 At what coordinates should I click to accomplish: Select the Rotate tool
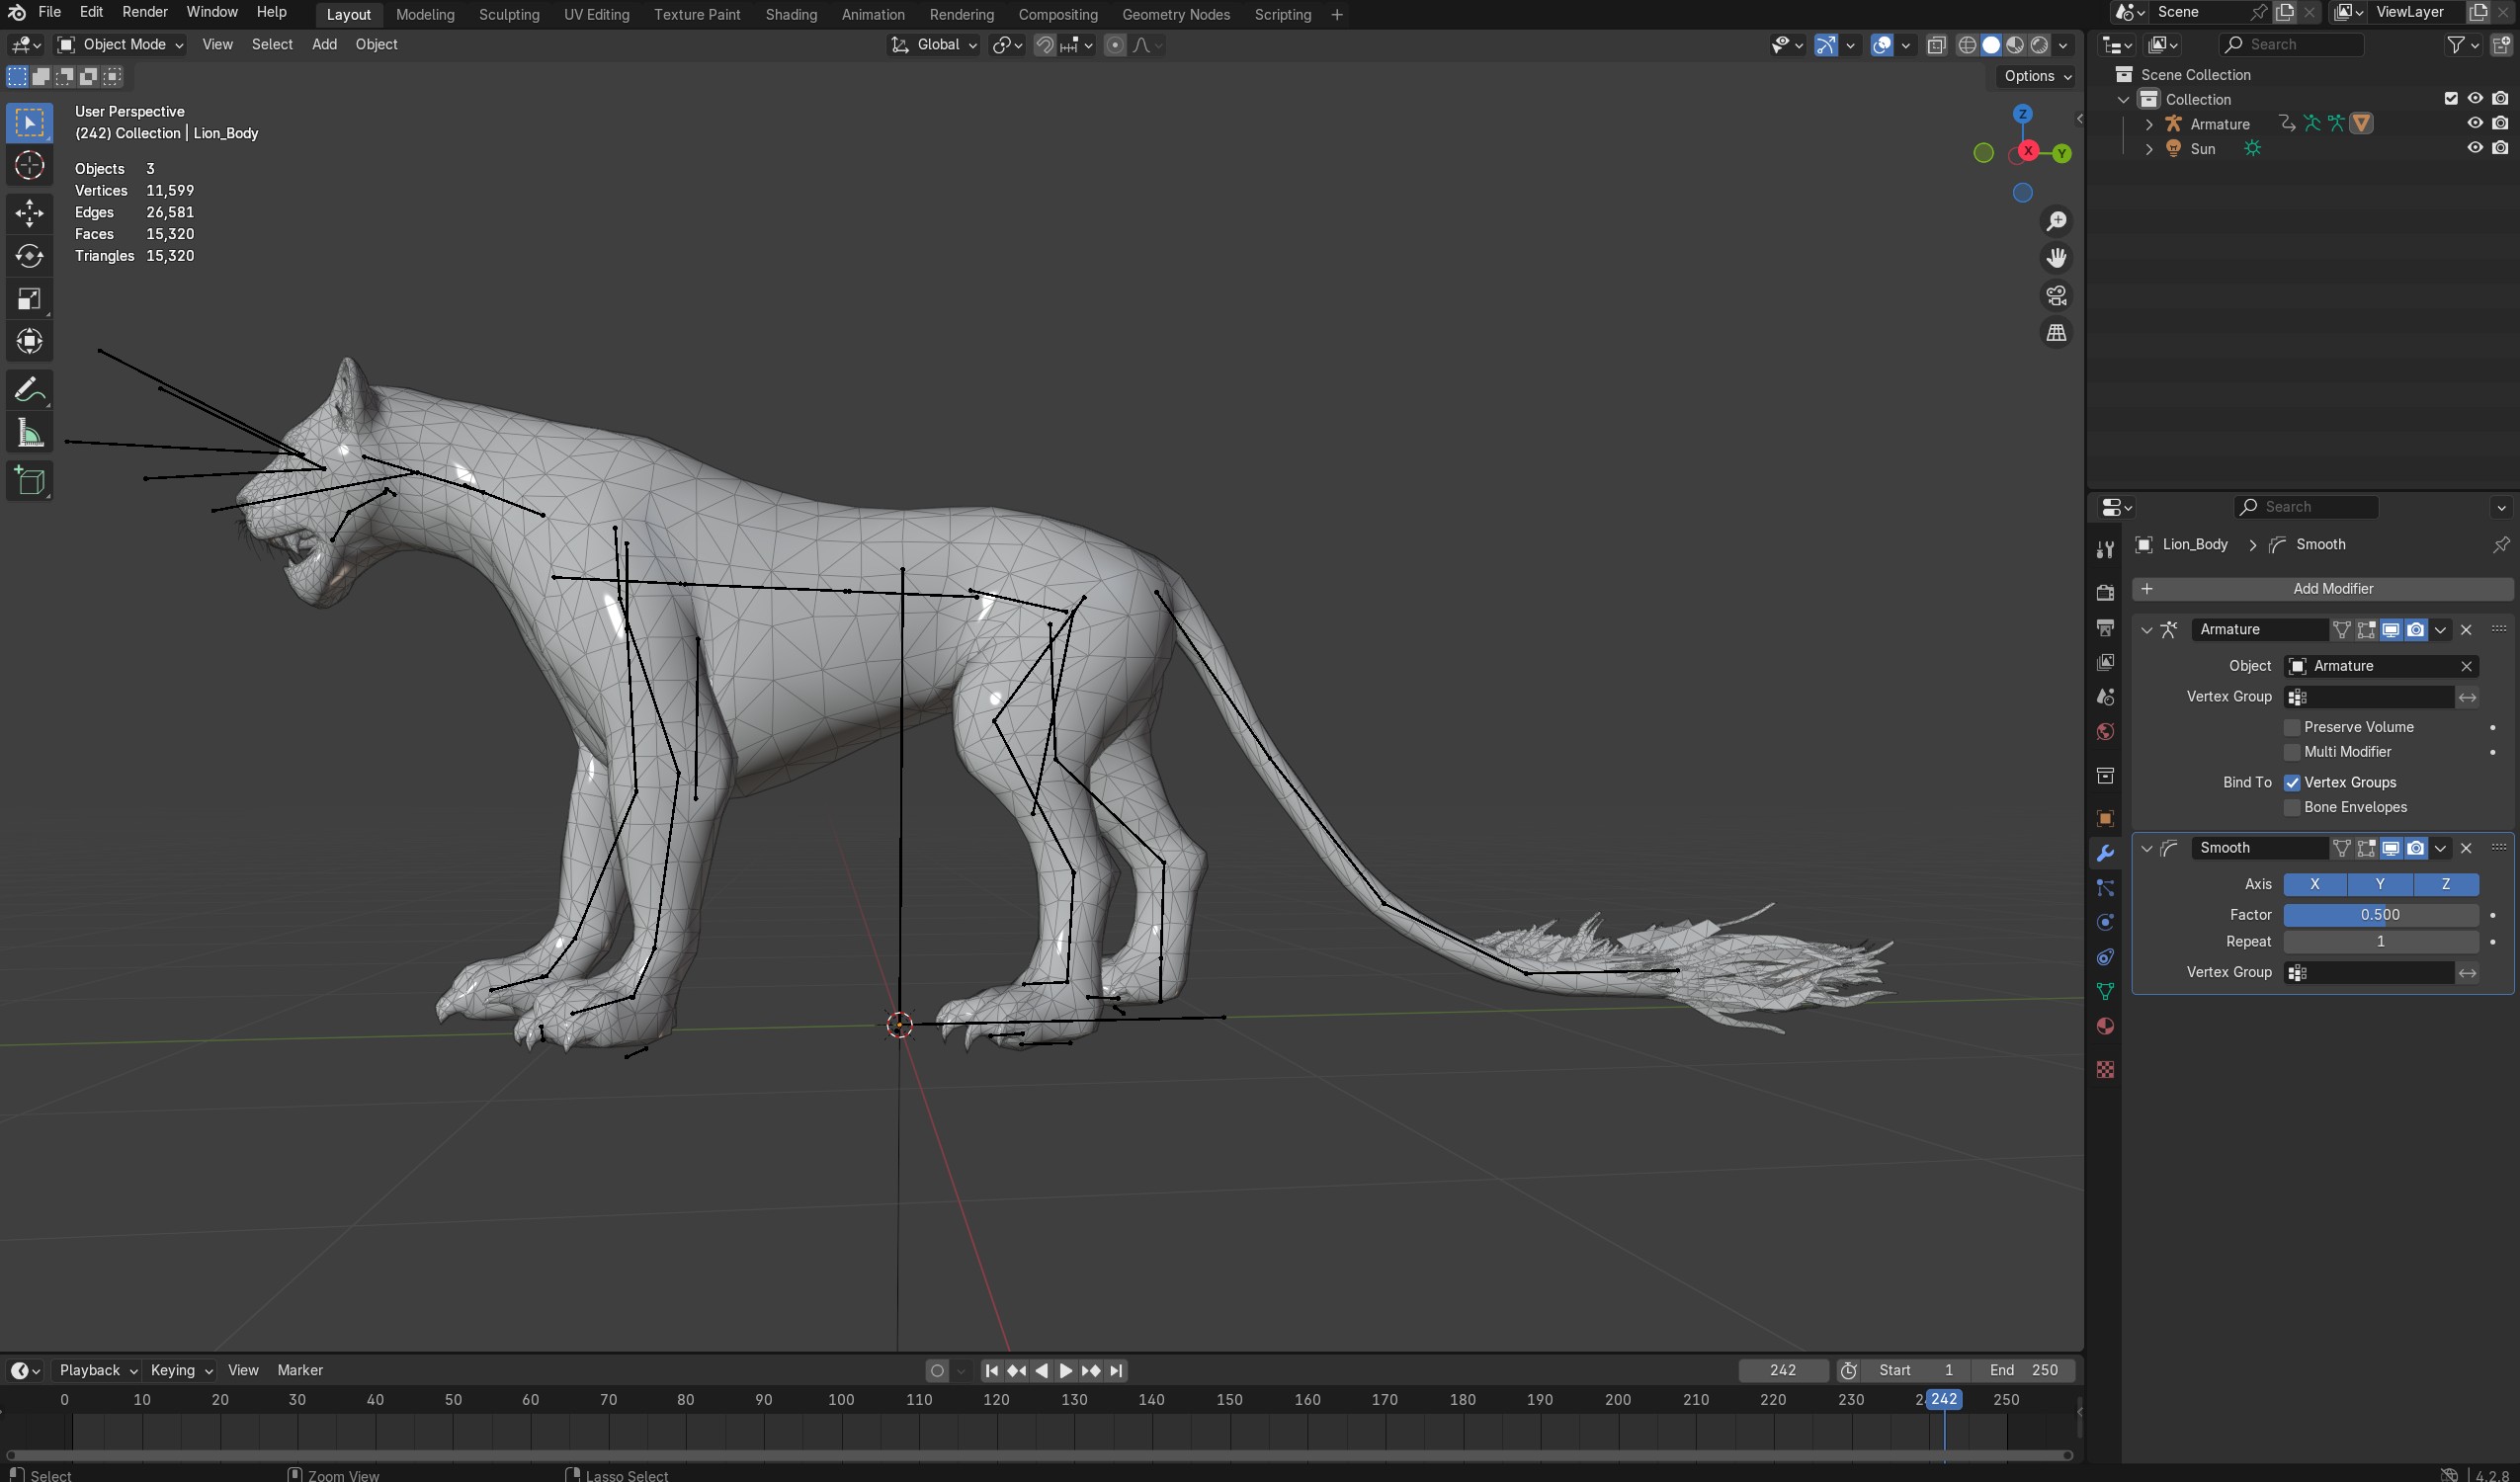29,256
